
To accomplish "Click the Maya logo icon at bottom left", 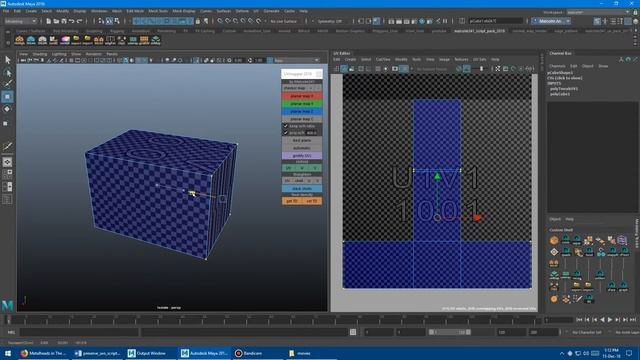I will [7, 305].
